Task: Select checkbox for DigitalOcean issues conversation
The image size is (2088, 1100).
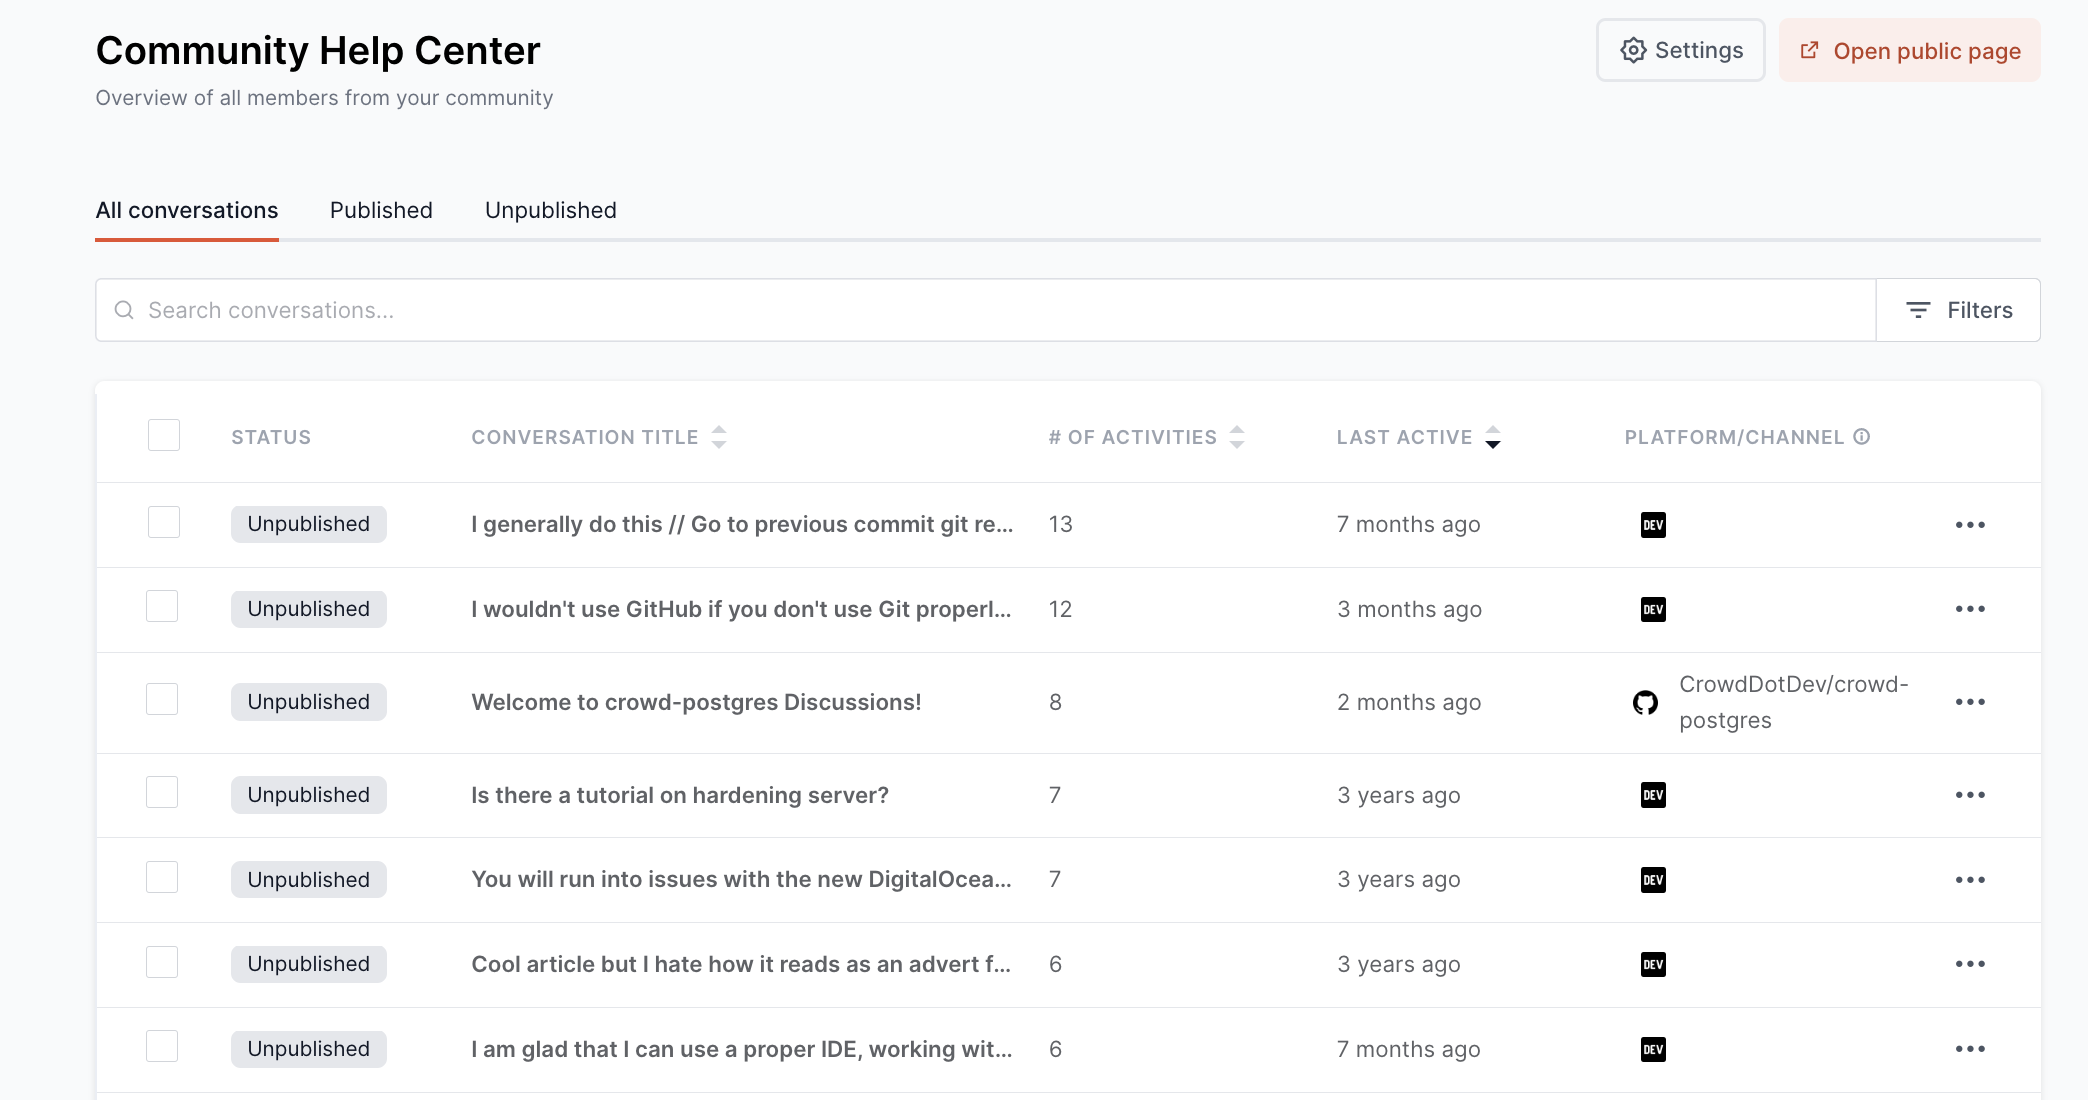Action: (x=162, y=878)
